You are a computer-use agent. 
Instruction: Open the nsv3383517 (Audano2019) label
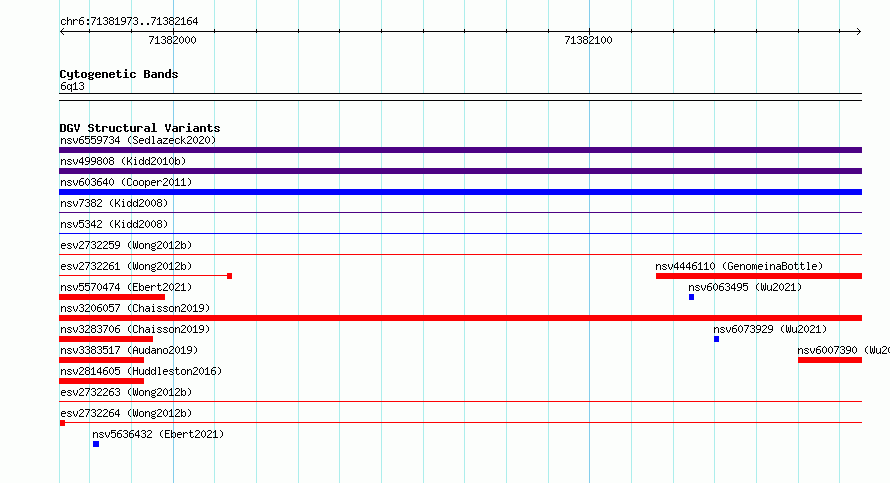click(x=129, y=350)
